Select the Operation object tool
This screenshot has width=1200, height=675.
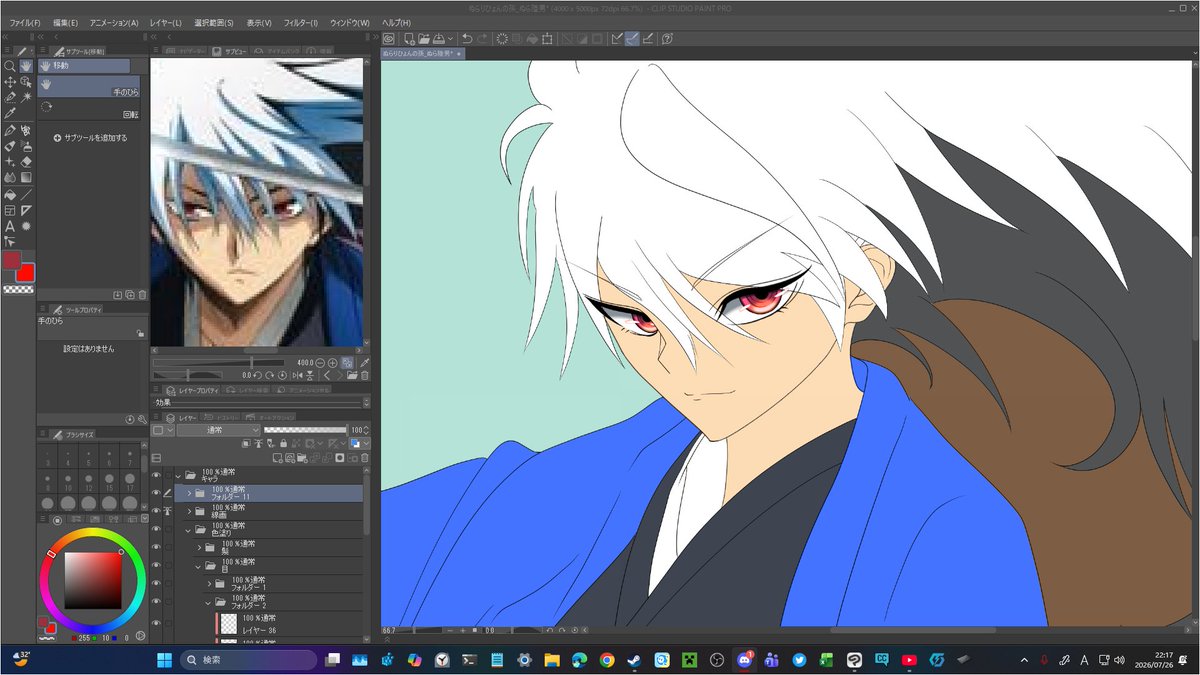[26, 82]
